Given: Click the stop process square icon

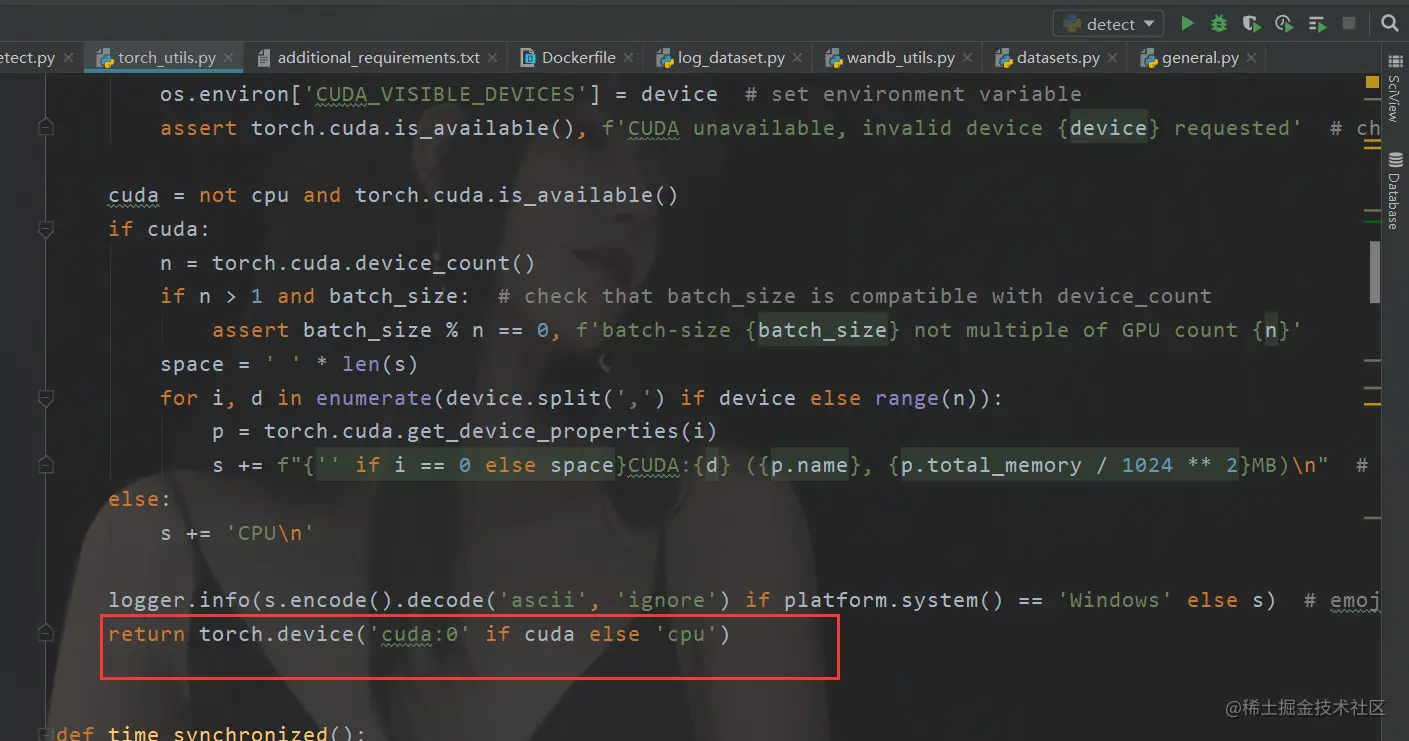Looking at the screenshot, I should (x=1349, y=23).
